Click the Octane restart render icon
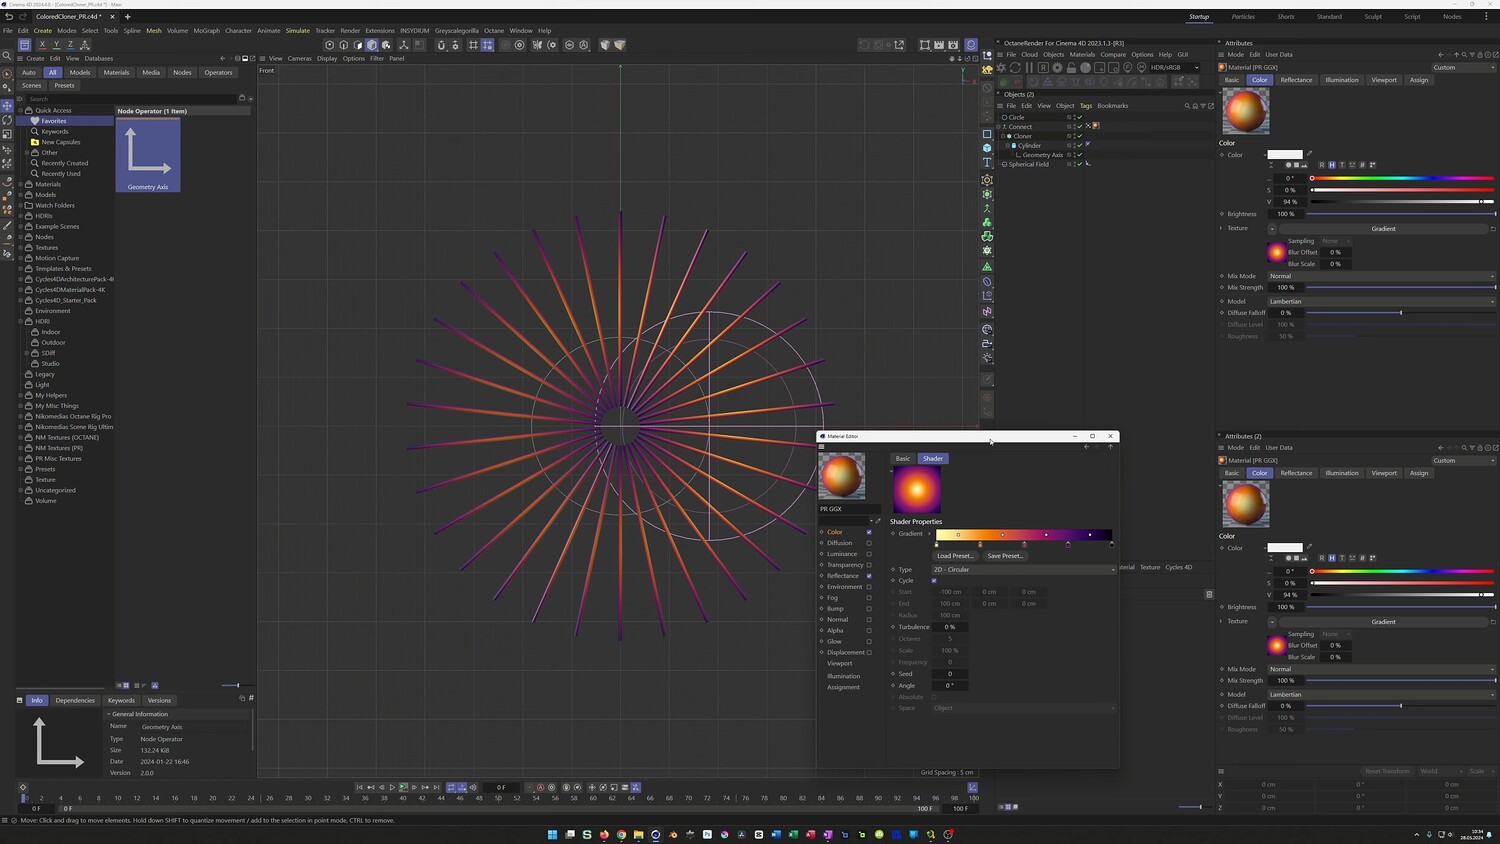 [x=1015, y=68]
